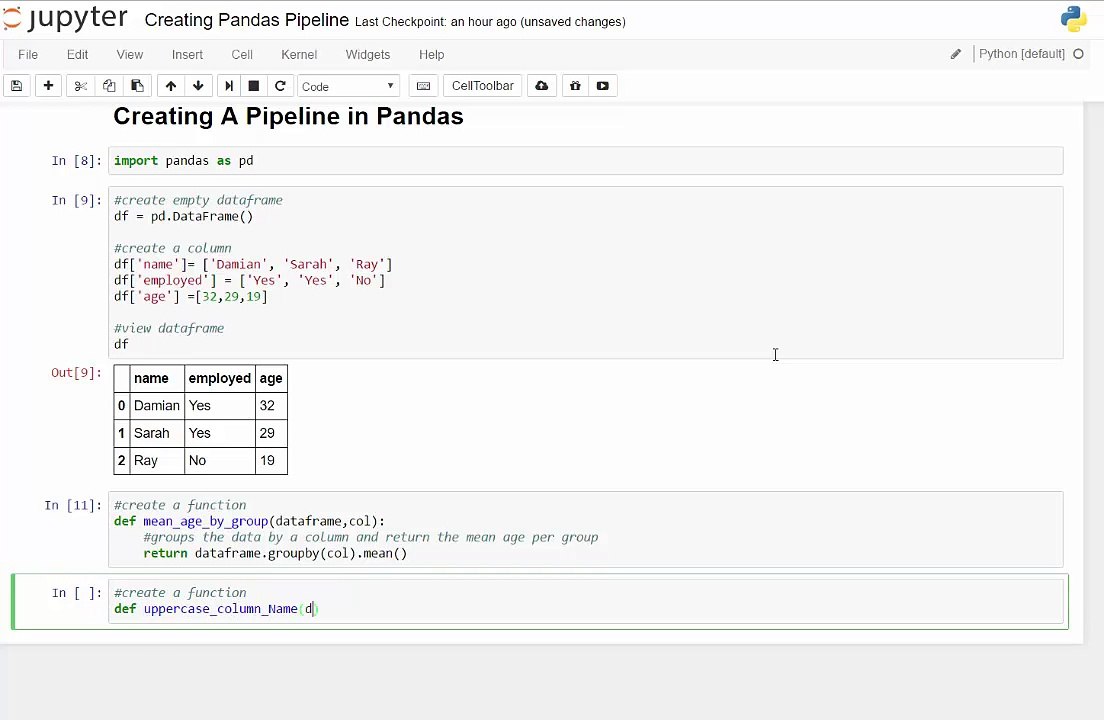The height and width of the screenshot is (720, 1104).
Task: Open the Insert menu
Action: 187,54
